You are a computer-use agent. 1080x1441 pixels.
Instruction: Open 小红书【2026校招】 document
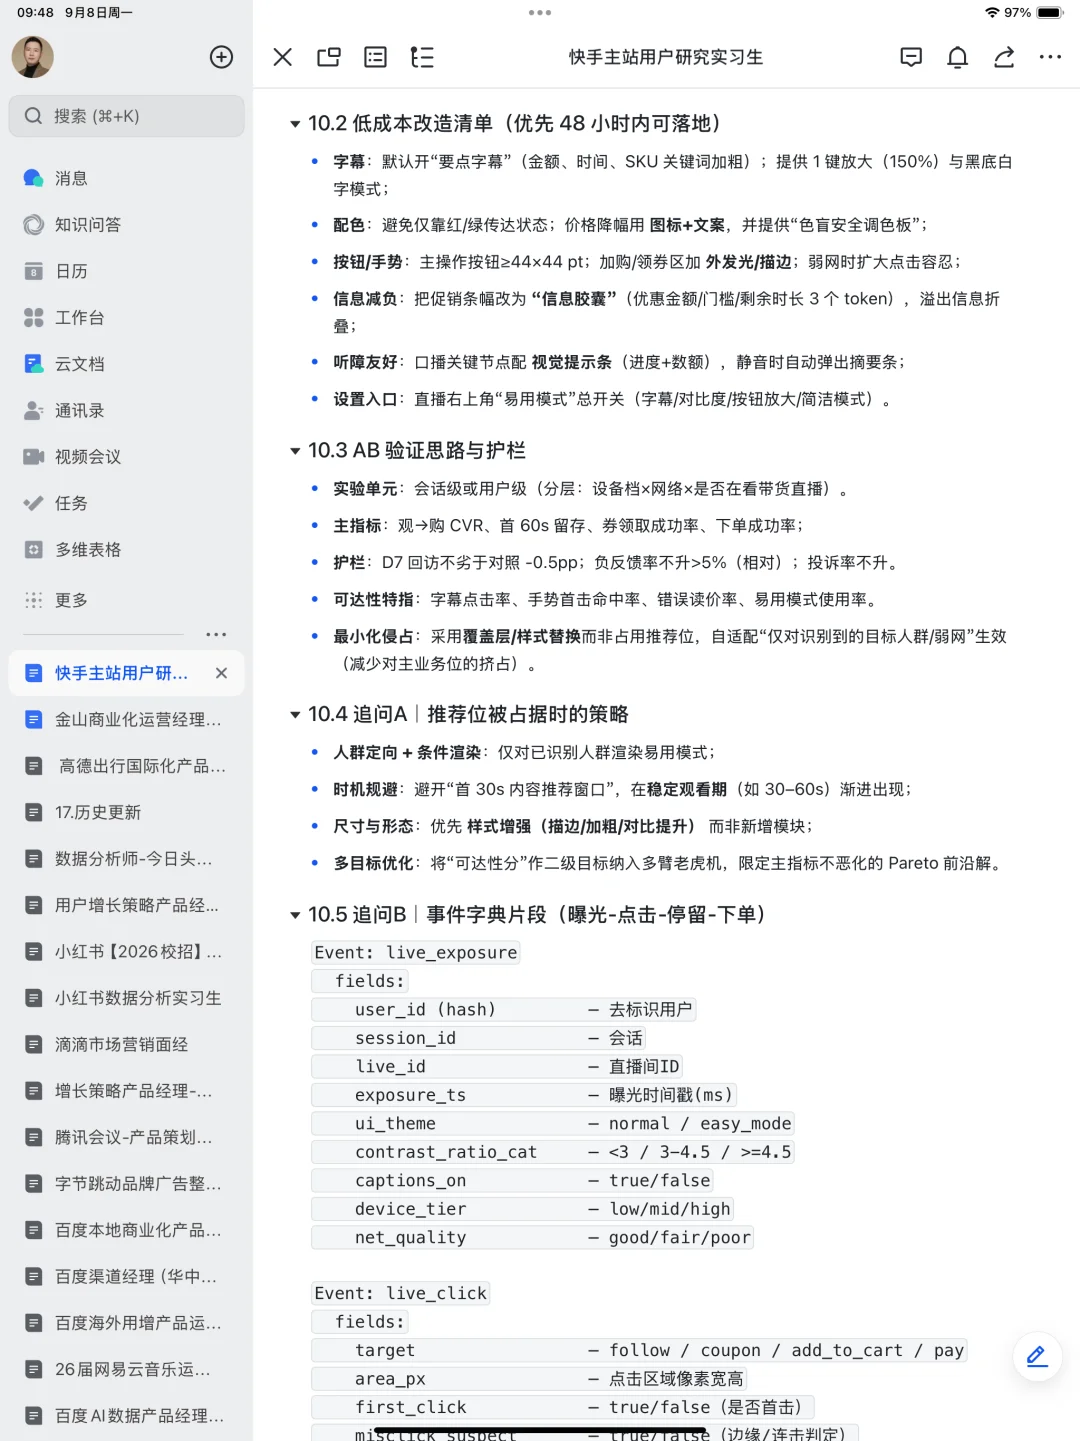pyautogui.click(x=126, y=952)
